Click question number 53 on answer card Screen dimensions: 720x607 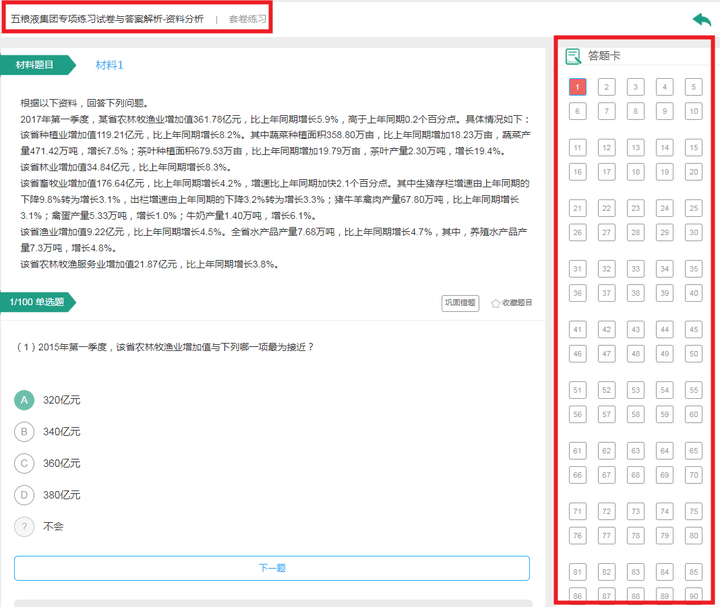click(636, 390)
